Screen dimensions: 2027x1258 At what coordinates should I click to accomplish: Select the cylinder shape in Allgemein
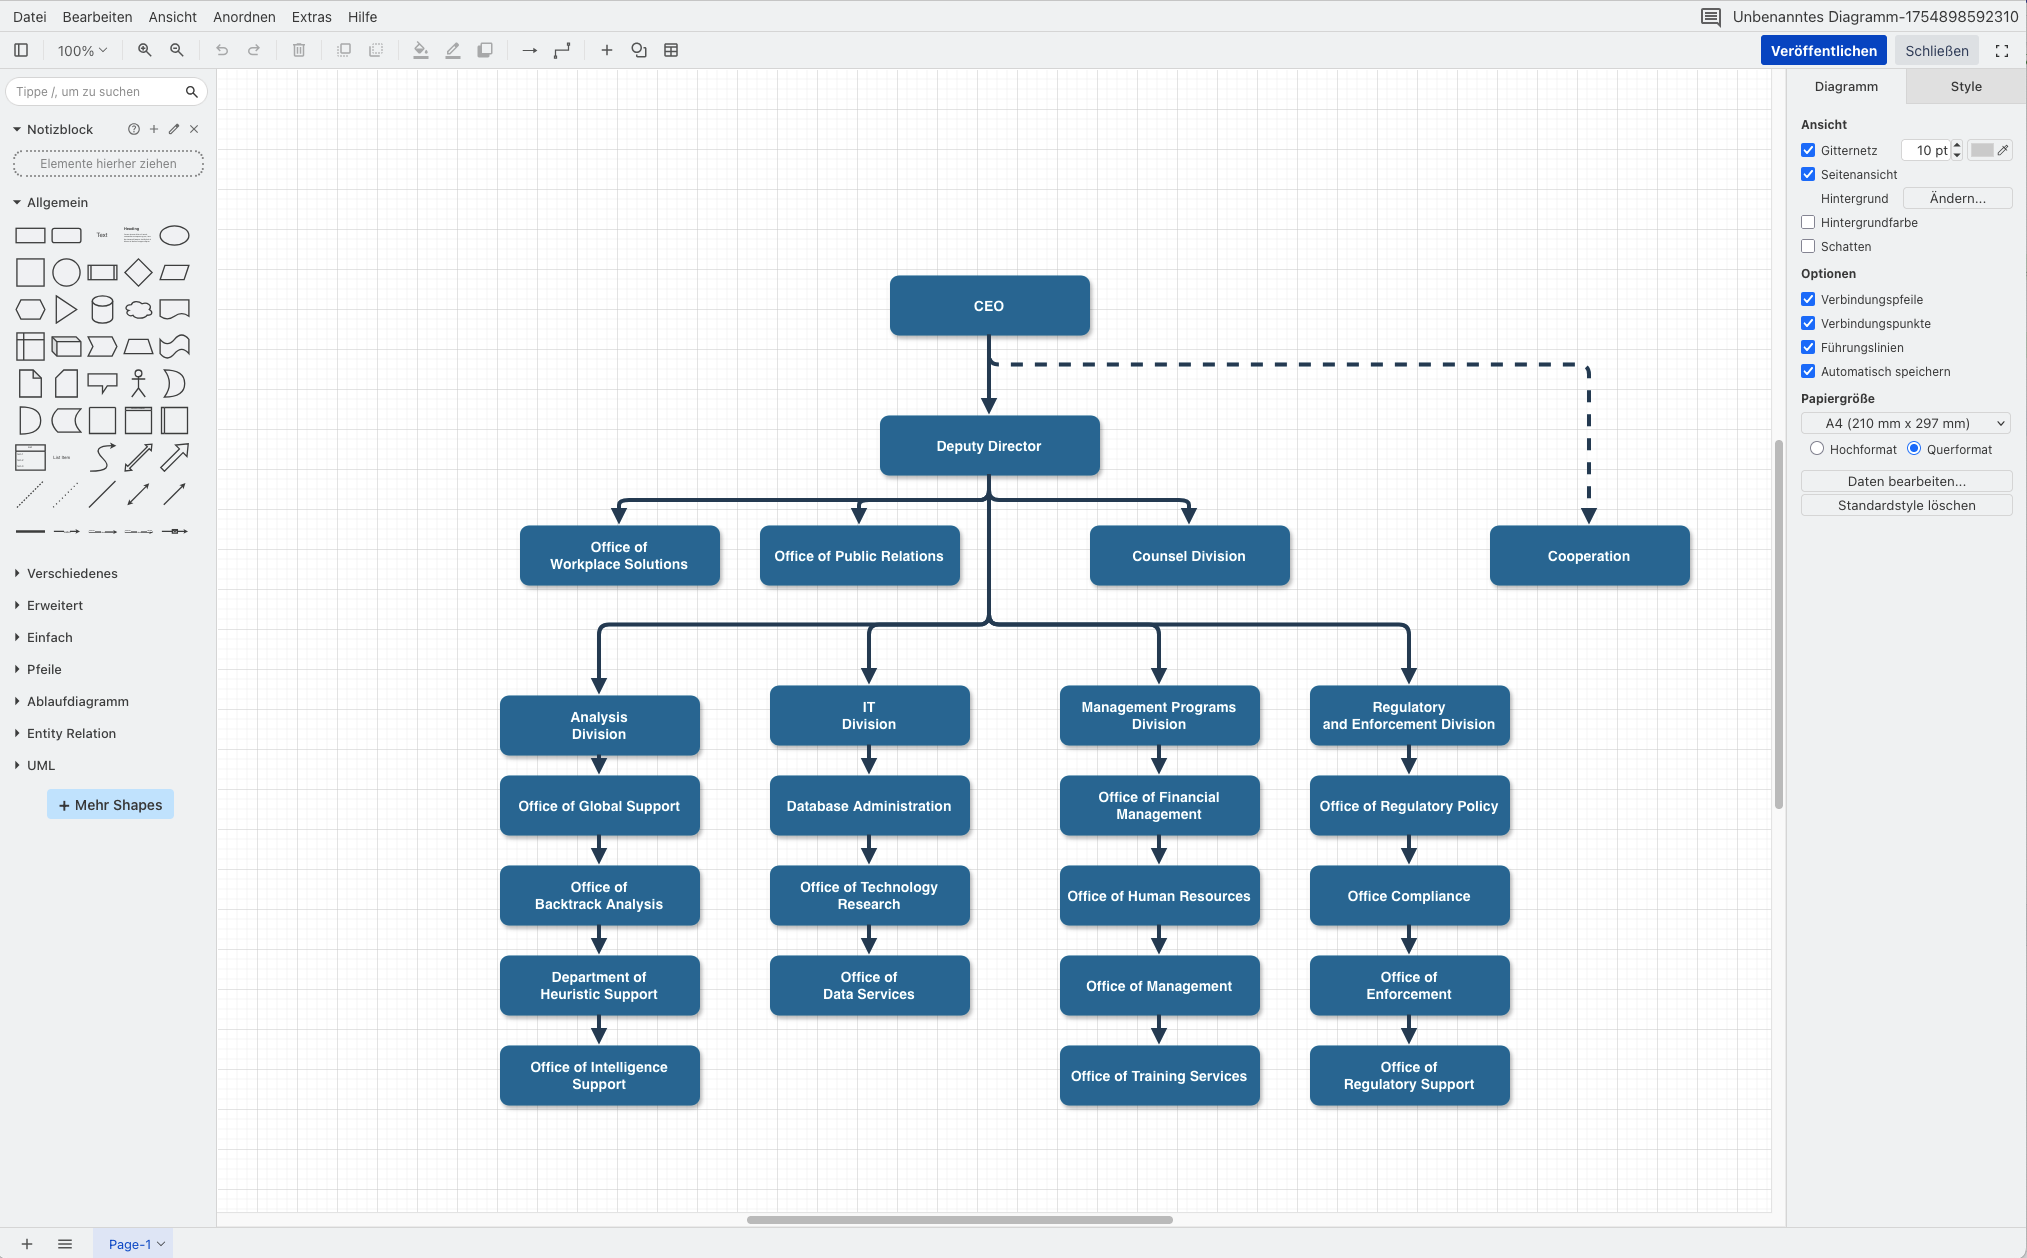coord(102,310)
